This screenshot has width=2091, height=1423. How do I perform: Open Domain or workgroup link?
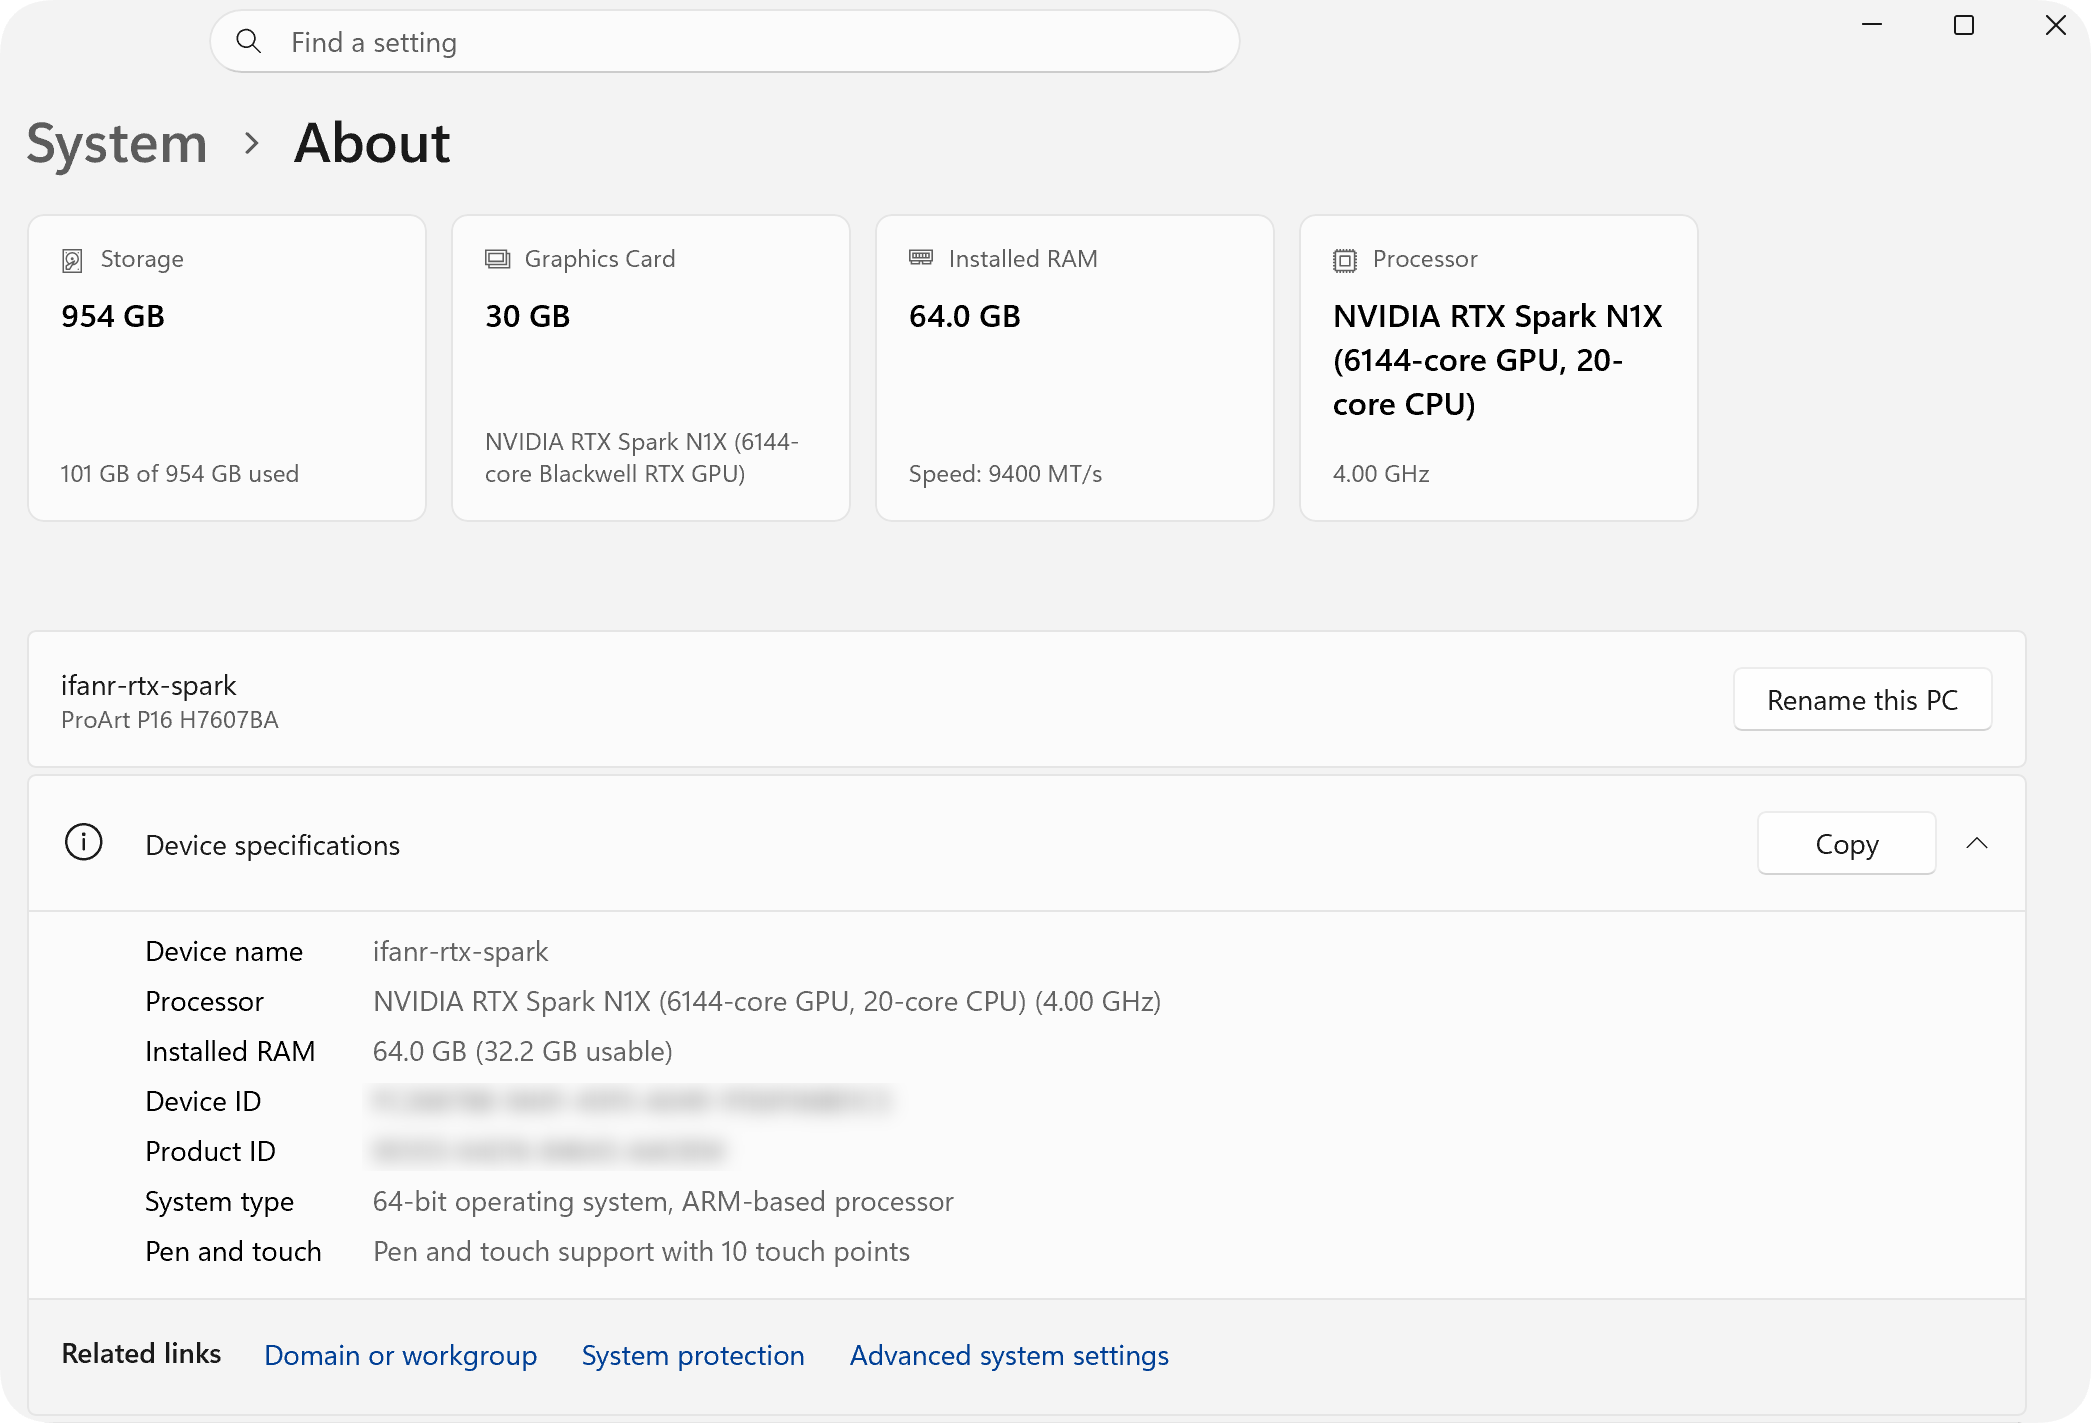[x=400, y=1355]
